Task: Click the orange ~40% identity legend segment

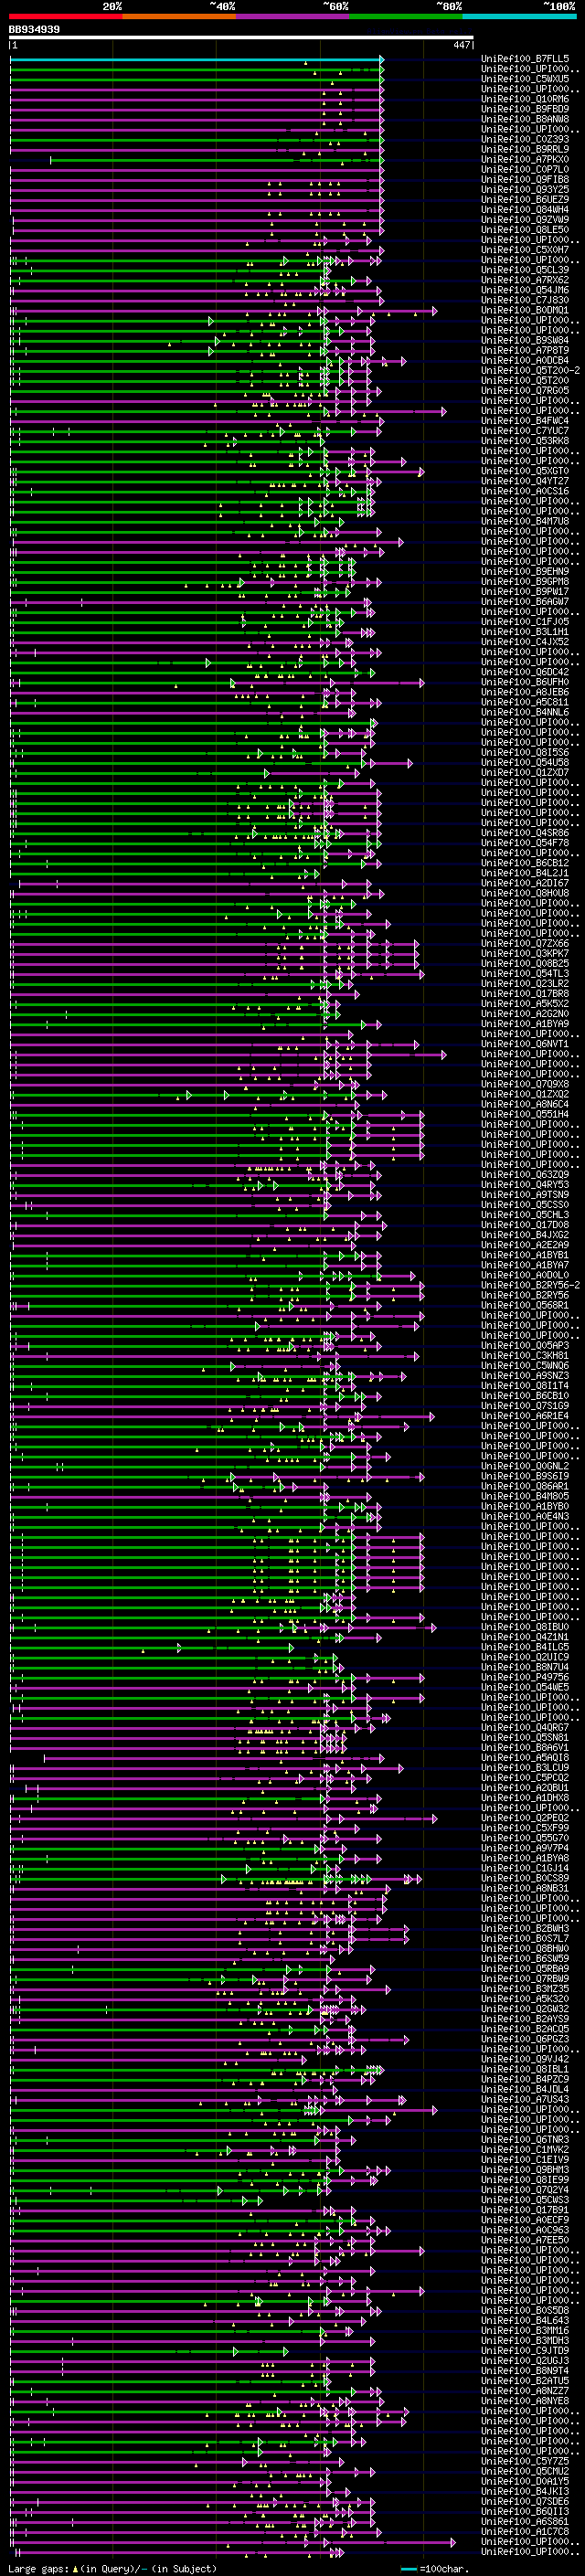Action: point(180,16)
